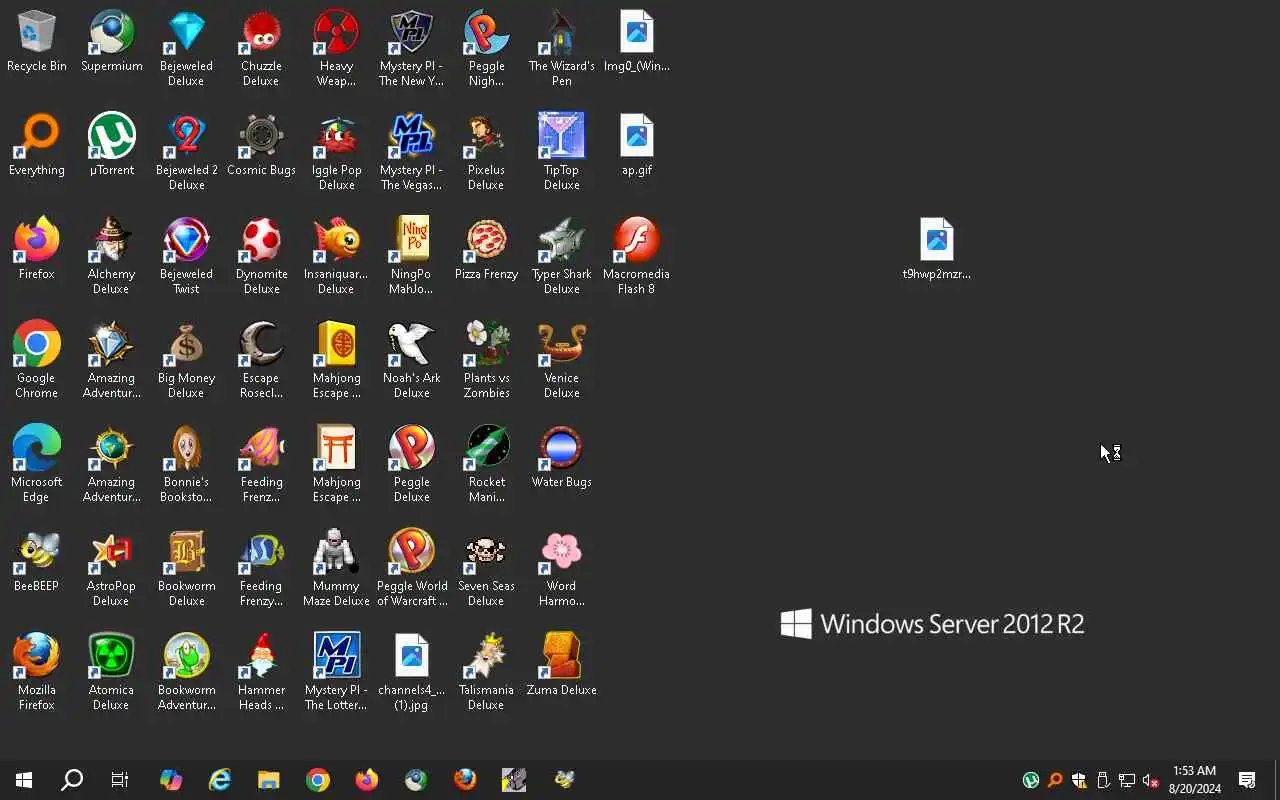Image resolution: width=1280 pixels, height=800 pixels.
Task: Select the Everything search shortcut on desktop
Action: tap(37, 146)
